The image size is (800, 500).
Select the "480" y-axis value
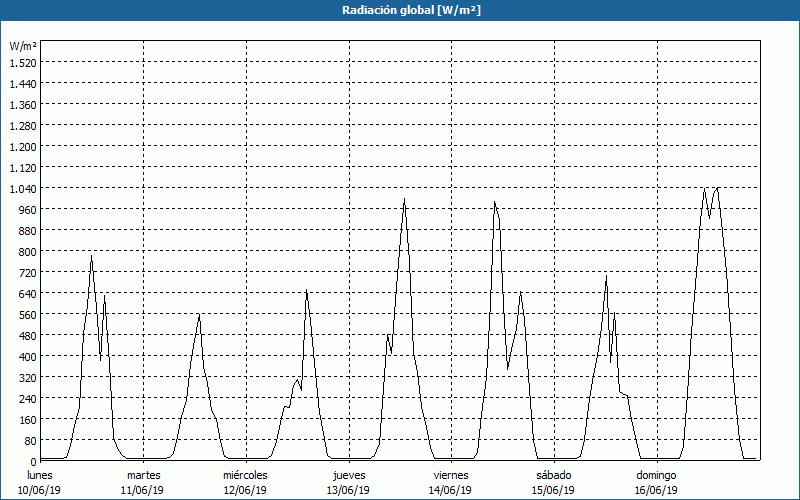click(x=27, y=335)
